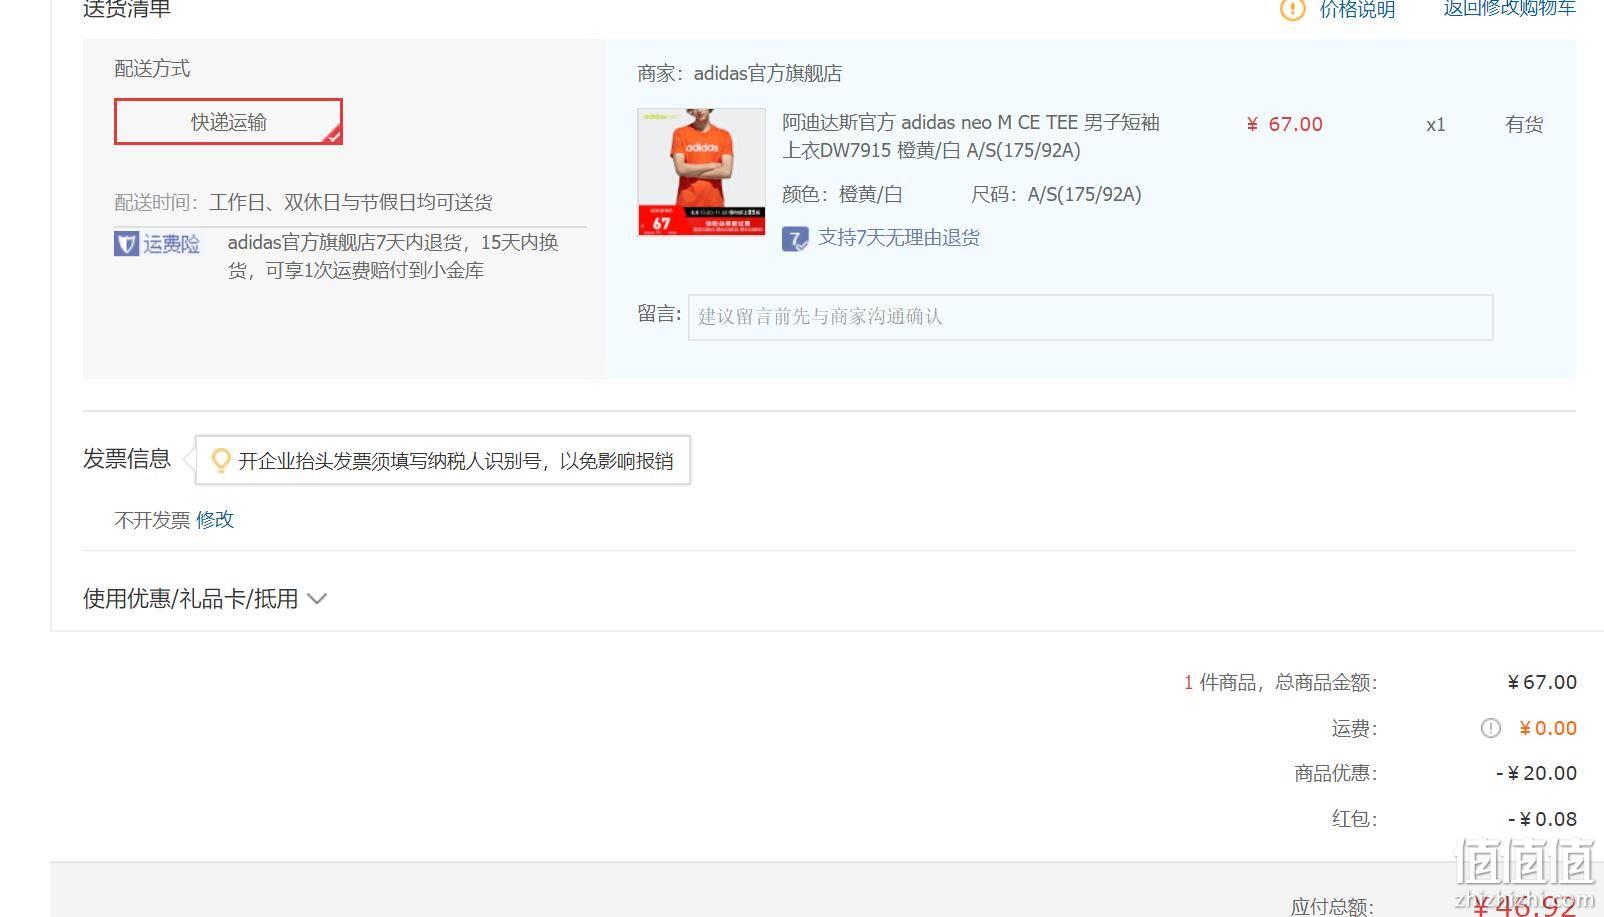Screen dimensions: 1604x917
Task: Click the 发票信息 section heading
Action: coord(127,459)
